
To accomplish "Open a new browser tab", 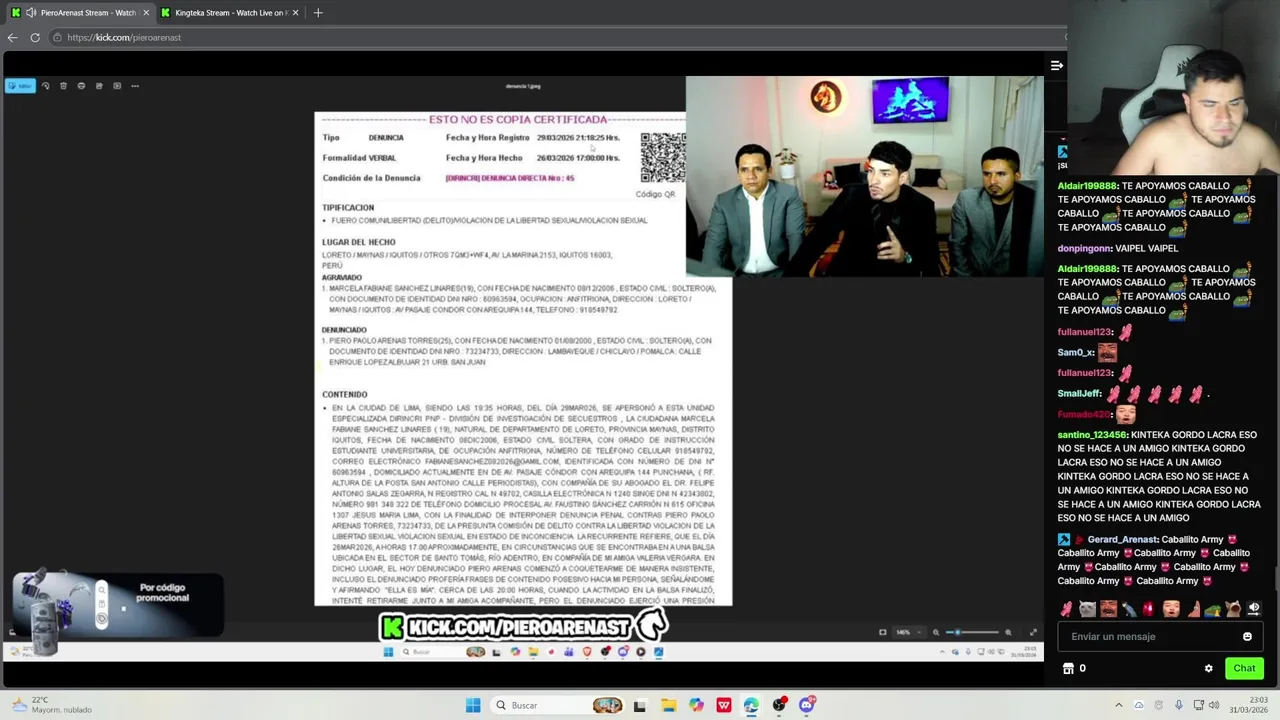I will 318,13.
